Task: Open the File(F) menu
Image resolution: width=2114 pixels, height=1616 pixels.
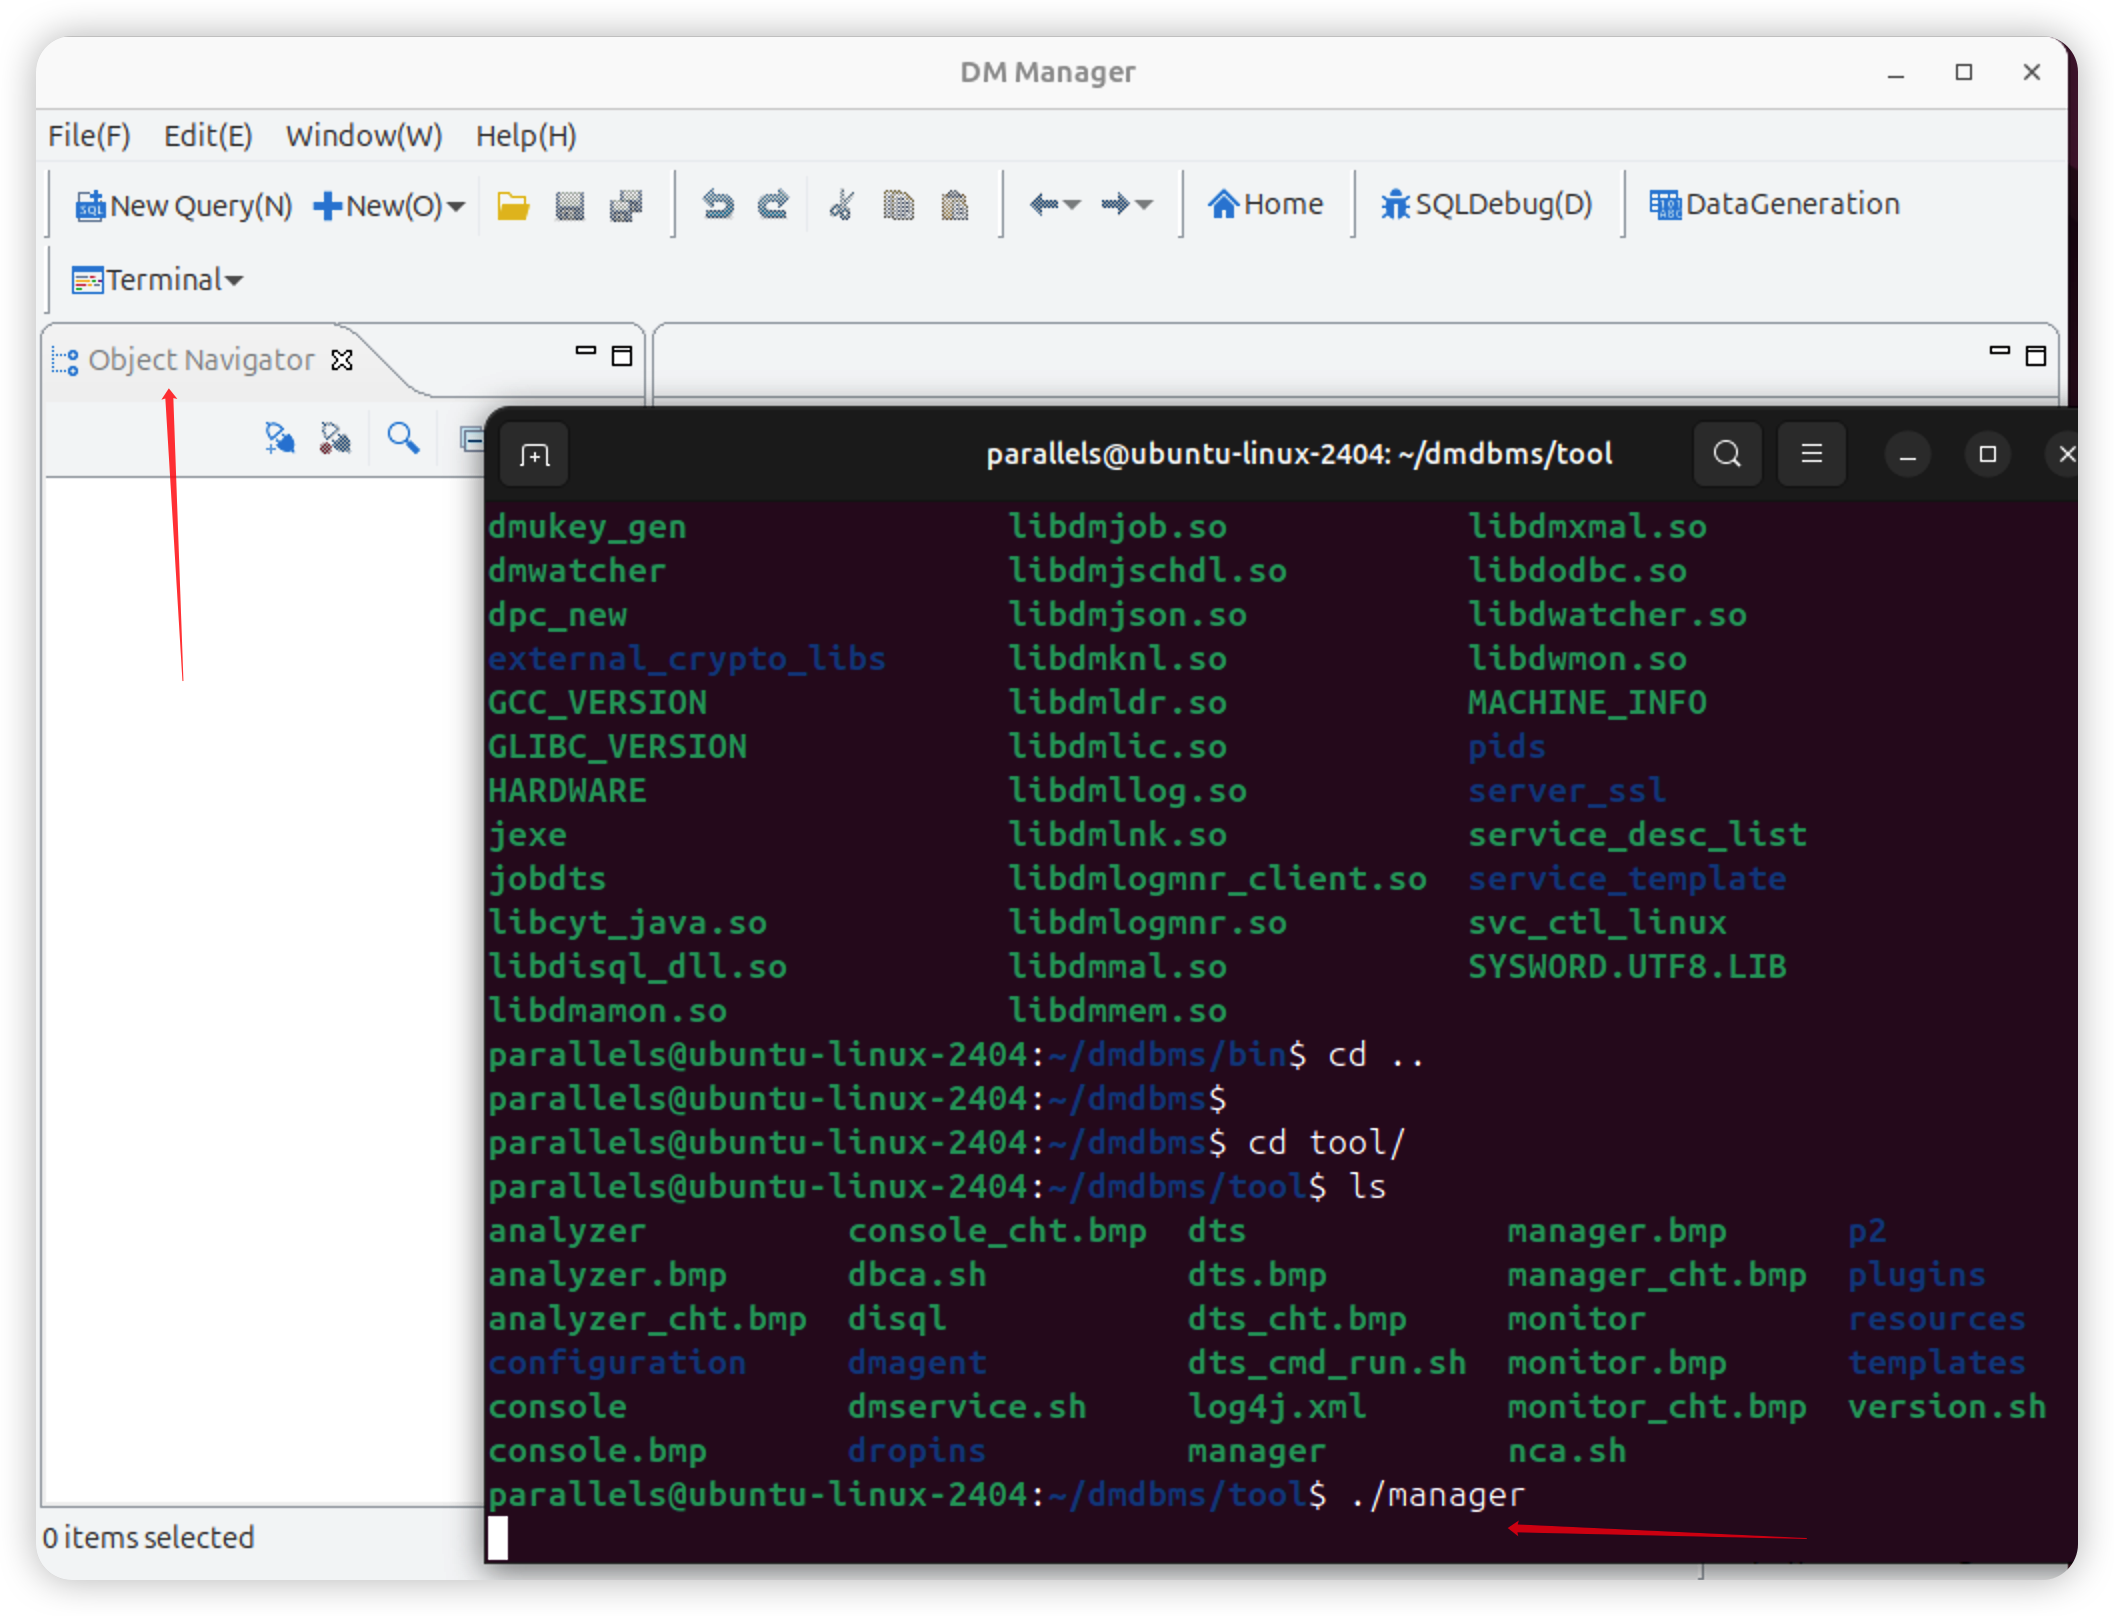Action: pos(89,135)
